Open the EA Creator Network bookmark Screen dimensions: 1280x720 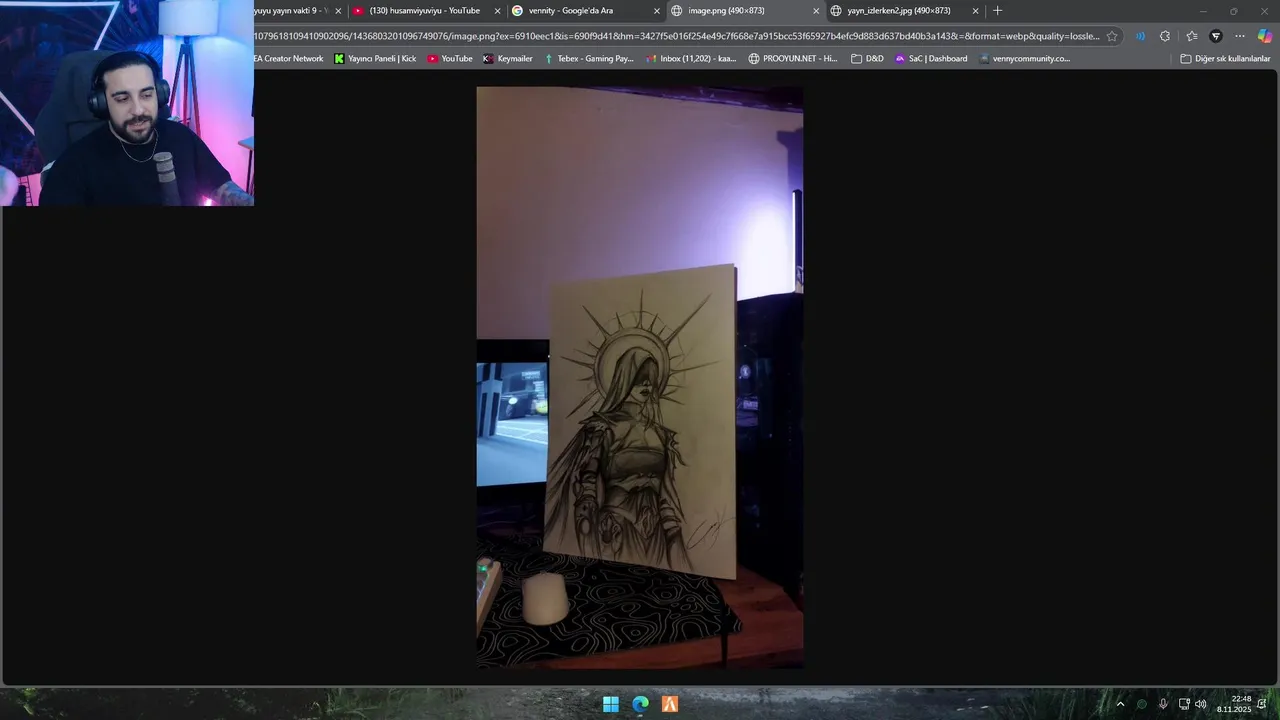point(289,59)
